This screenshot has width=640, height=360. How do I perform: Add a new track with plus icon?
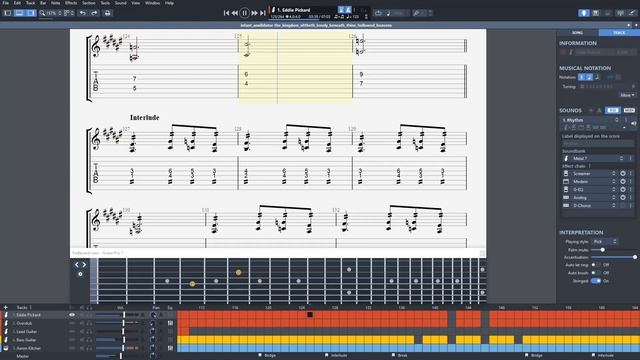click(x=5, y=307)
